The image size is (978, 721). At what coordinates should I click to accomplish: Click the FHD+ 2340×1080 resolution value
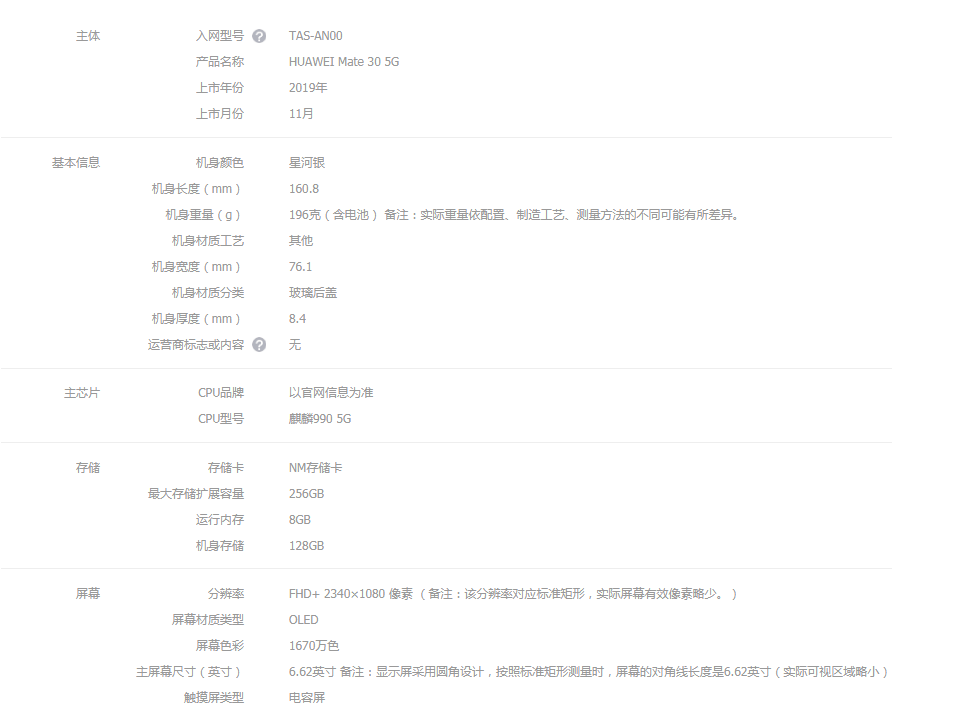point(513,594)
